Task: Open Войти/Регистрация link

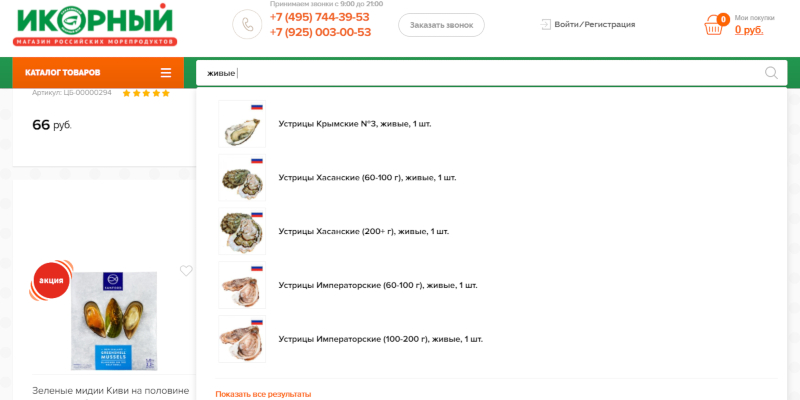Action: [595, 24]
